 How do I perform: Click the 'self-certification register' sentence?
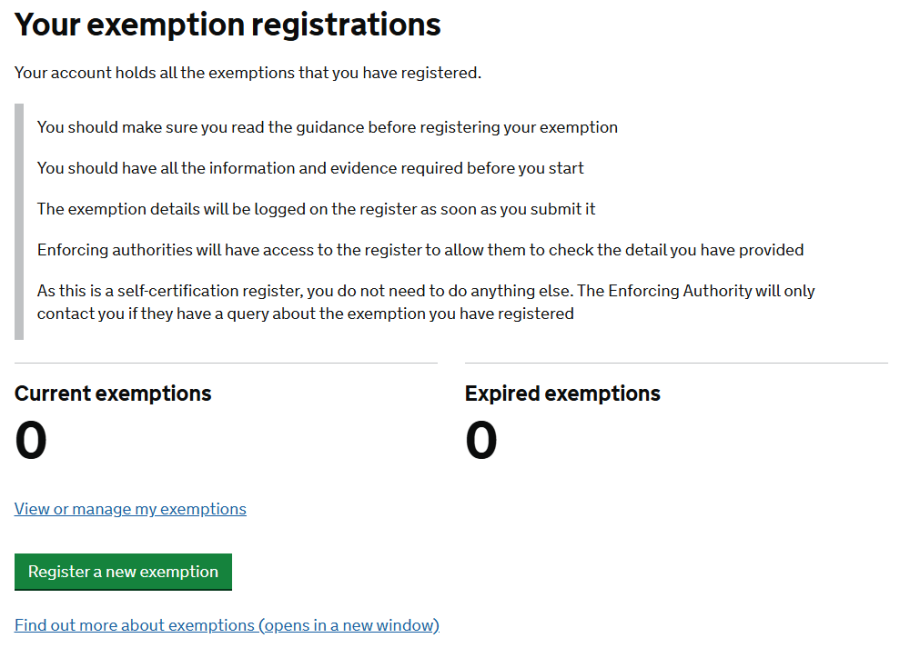tap(426, 291)
